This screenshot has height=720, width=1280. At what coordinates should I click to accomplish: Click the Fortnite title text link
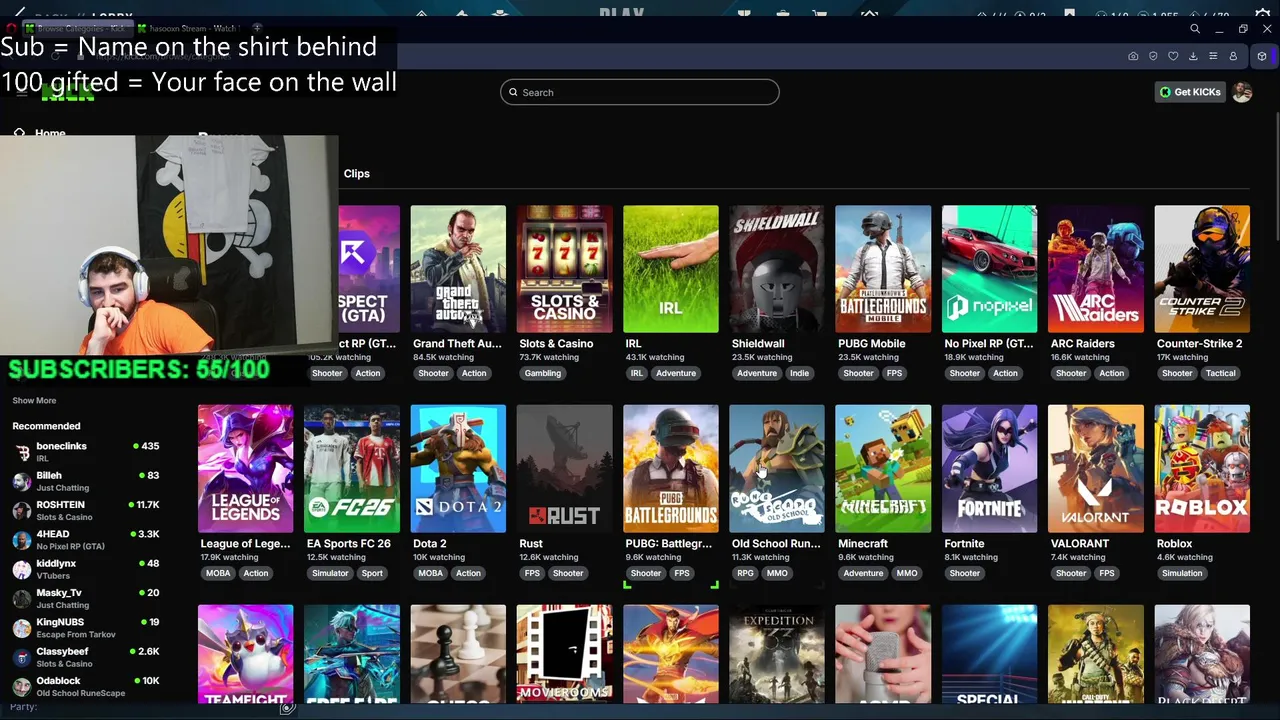click(964, 544)
